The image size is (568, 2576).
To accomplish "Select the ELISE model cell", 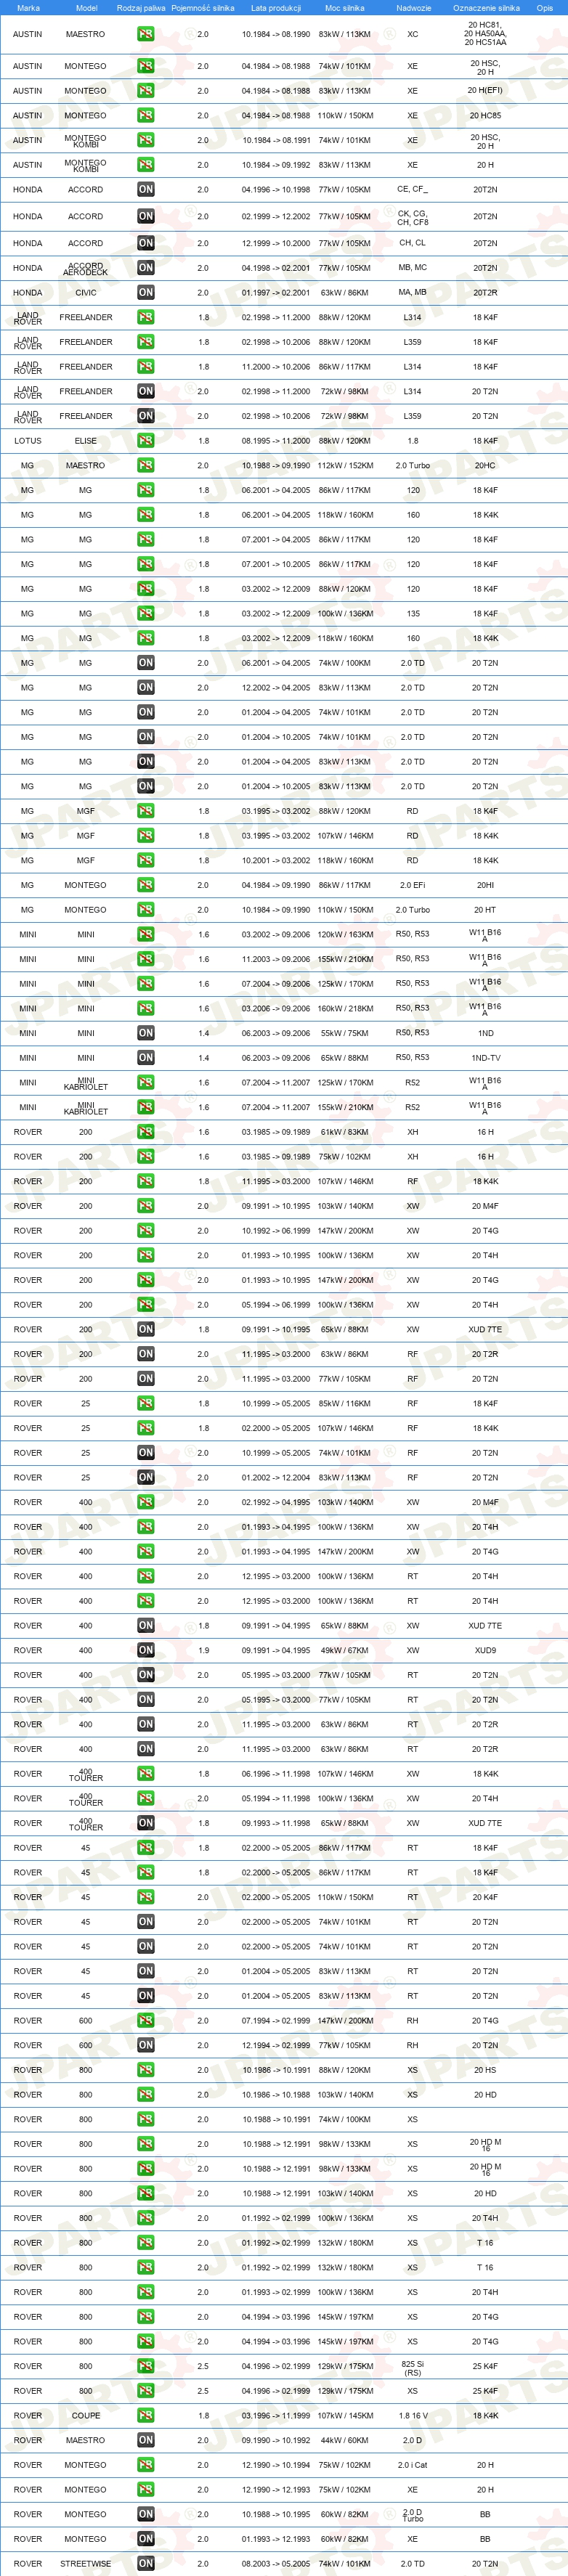I will coord(86,441).
